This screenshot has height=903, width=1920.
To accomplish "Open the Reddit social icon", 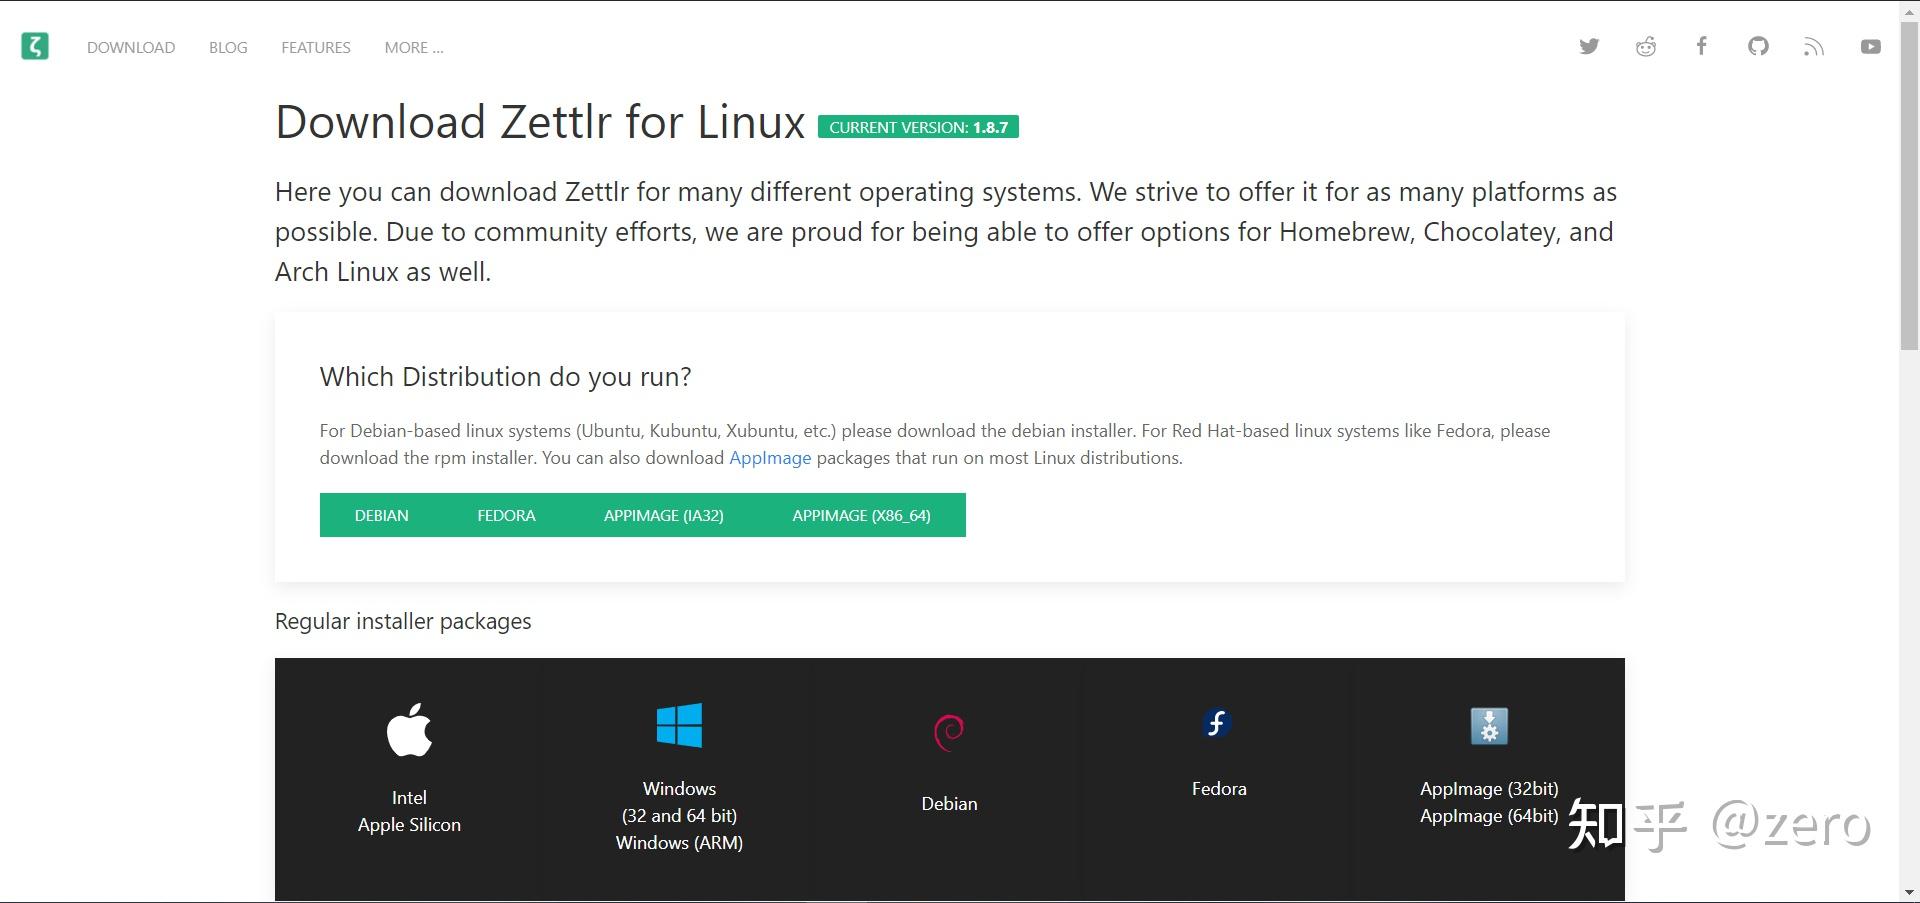I will (1645, 46).
